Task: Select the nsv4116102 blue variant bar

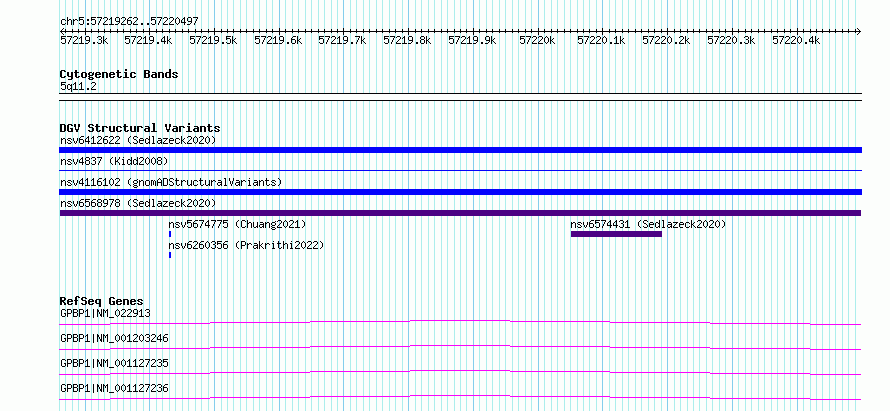Action: pos(460,192)
